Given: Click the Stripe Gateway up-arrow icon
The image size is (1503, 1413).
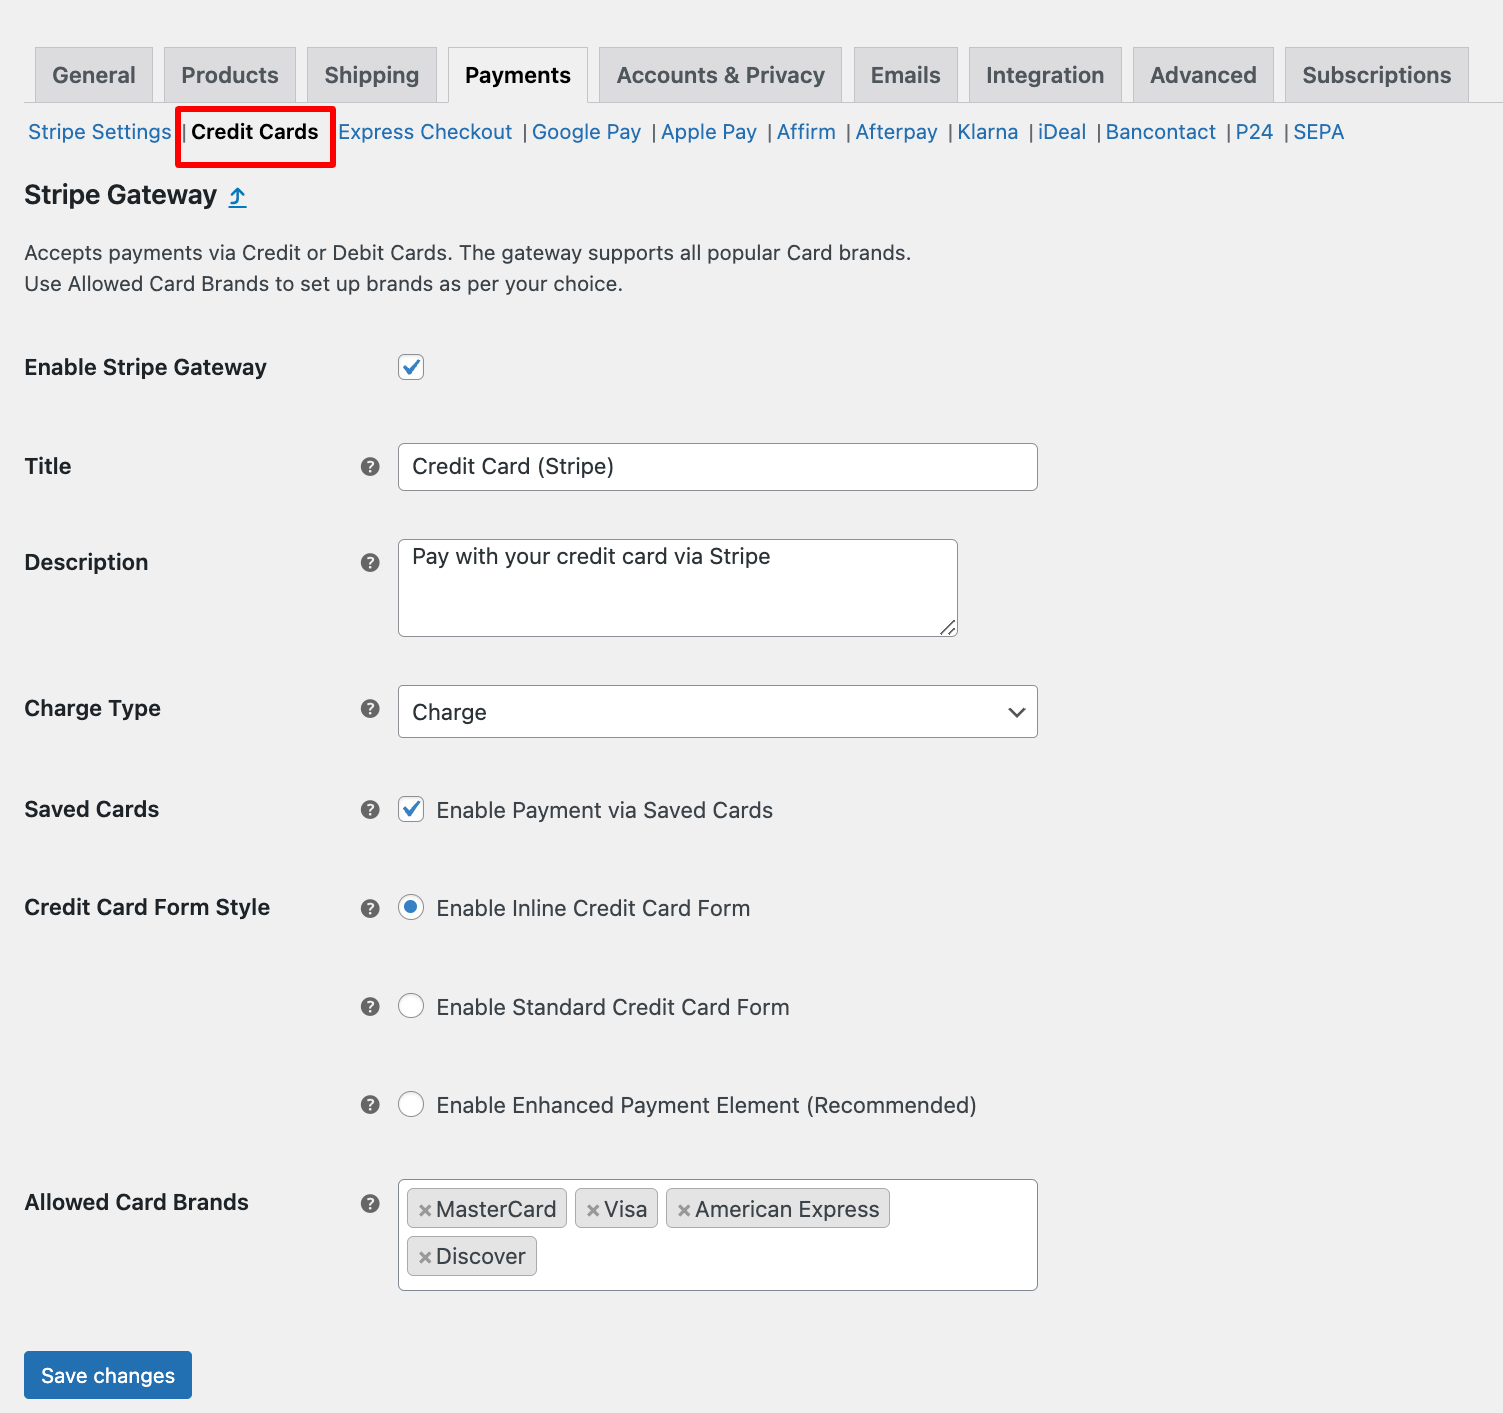Looking at the screenshot, I should (237, 197).
